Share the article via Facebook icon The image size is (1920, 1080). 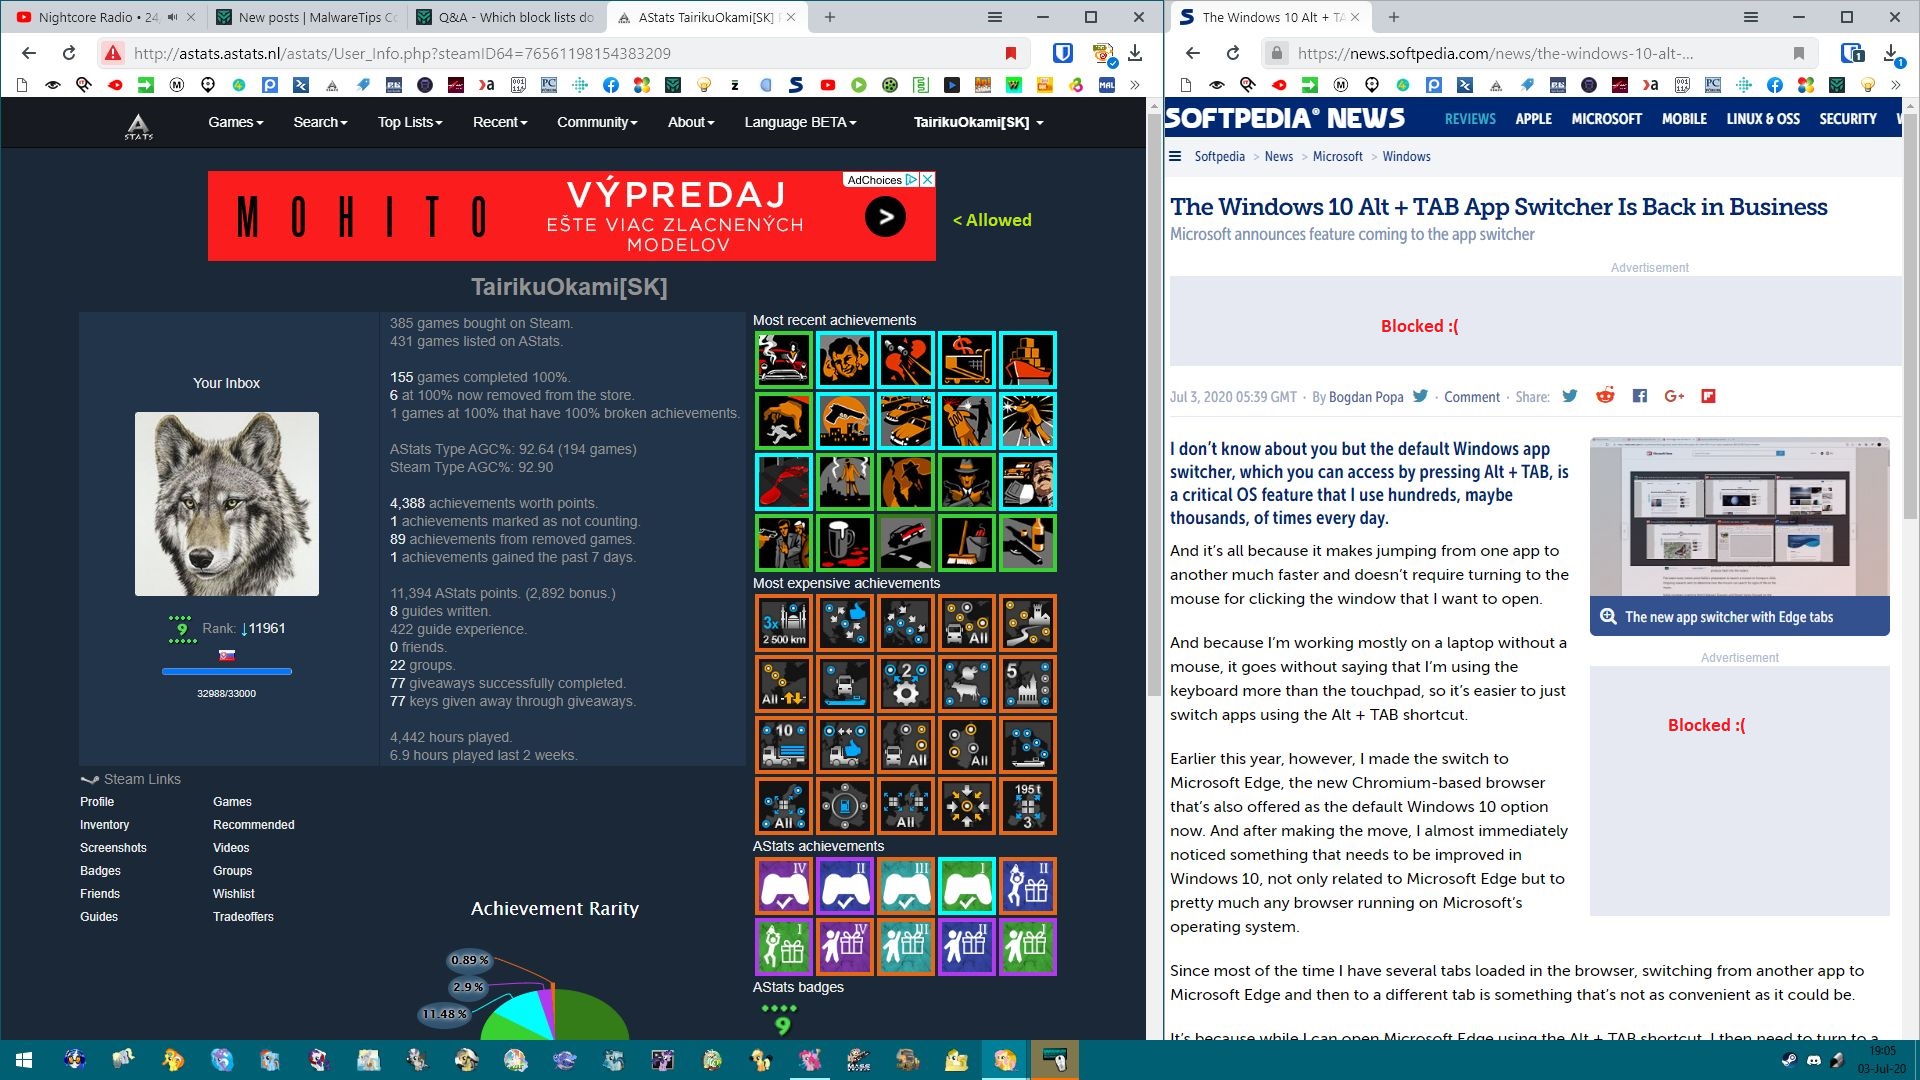(x=1640, y=396)
